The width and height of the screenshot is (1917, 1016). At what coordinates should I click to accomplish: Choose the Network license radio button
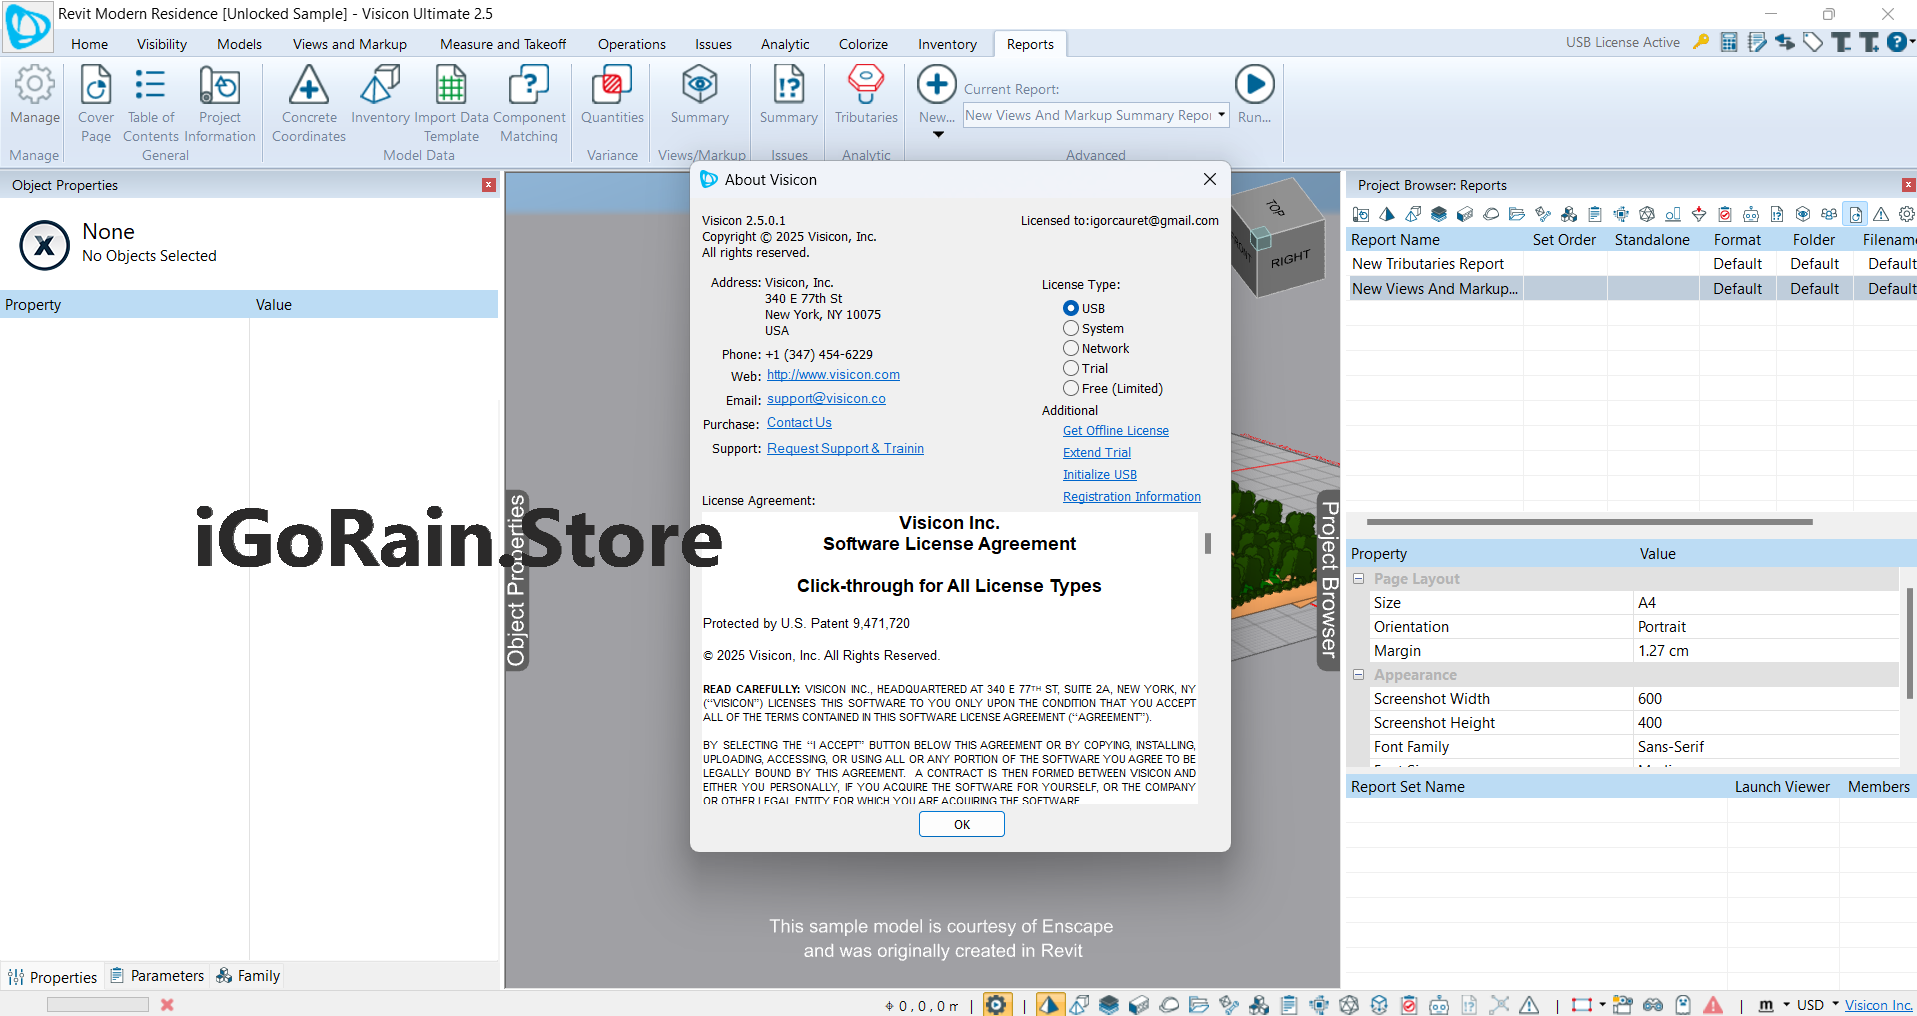point(1071,349)
